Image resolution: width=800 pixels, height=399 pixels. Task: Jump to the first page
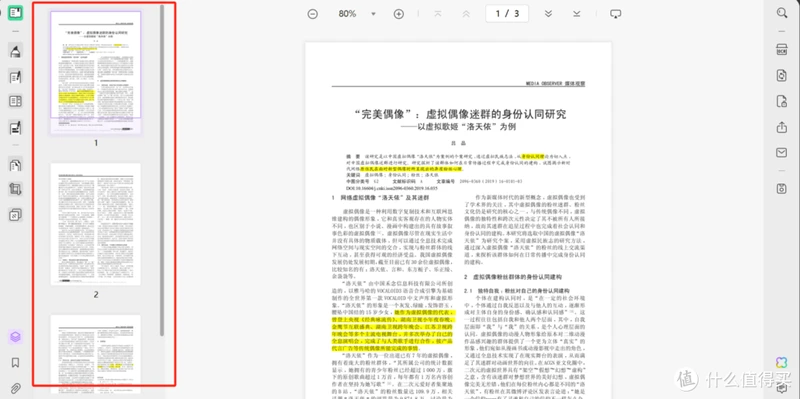(438, 14)
